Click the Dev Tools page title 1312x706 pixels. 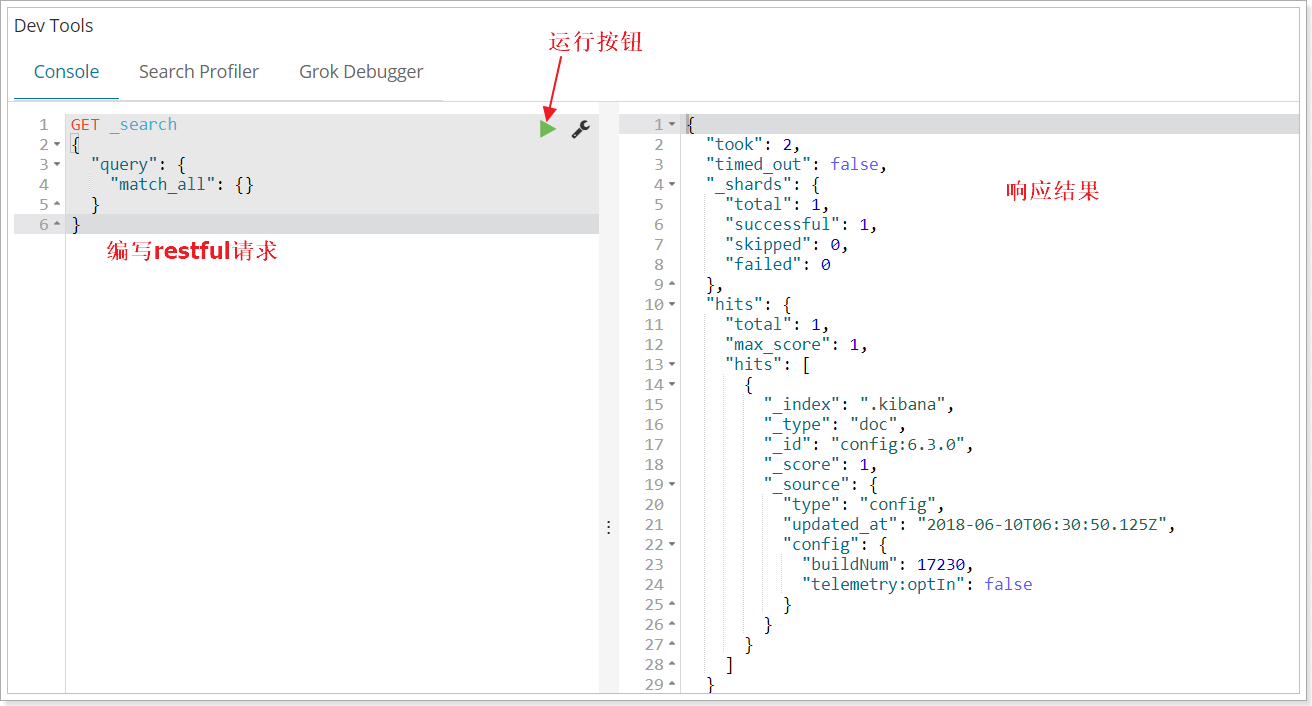click(x=54, y=26)
